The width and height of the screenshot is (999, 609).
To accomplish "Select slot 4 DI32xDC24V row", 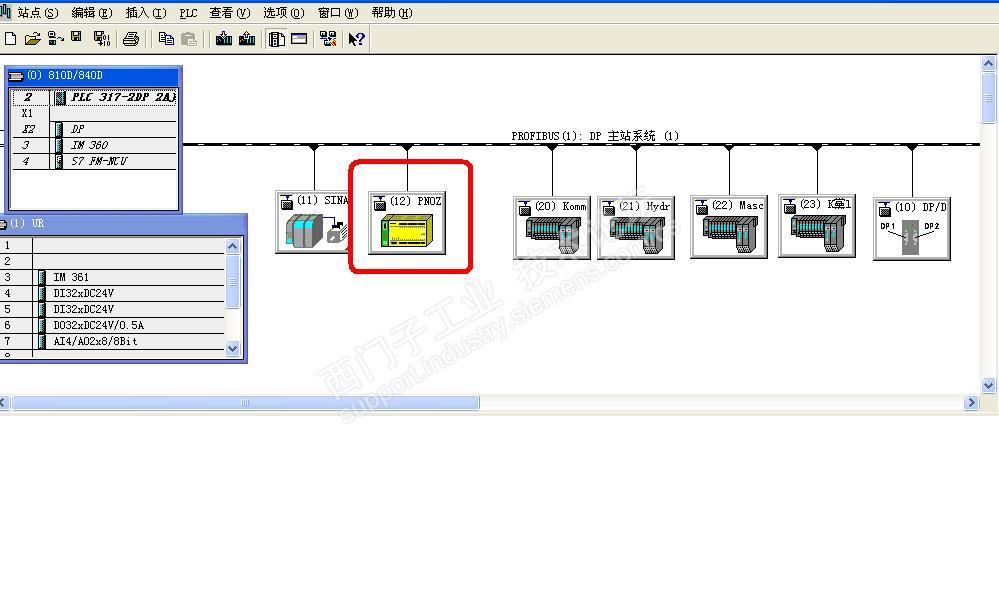I will 112,293.
